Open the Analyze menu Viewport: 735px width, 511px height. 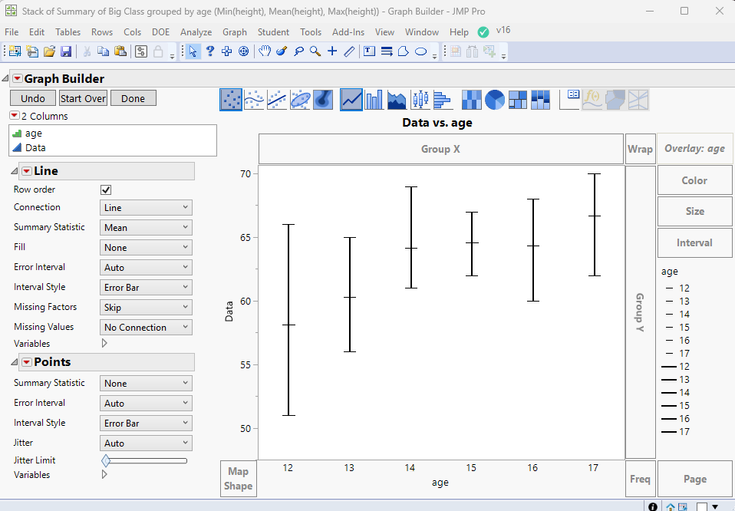(x=196, y=32)
